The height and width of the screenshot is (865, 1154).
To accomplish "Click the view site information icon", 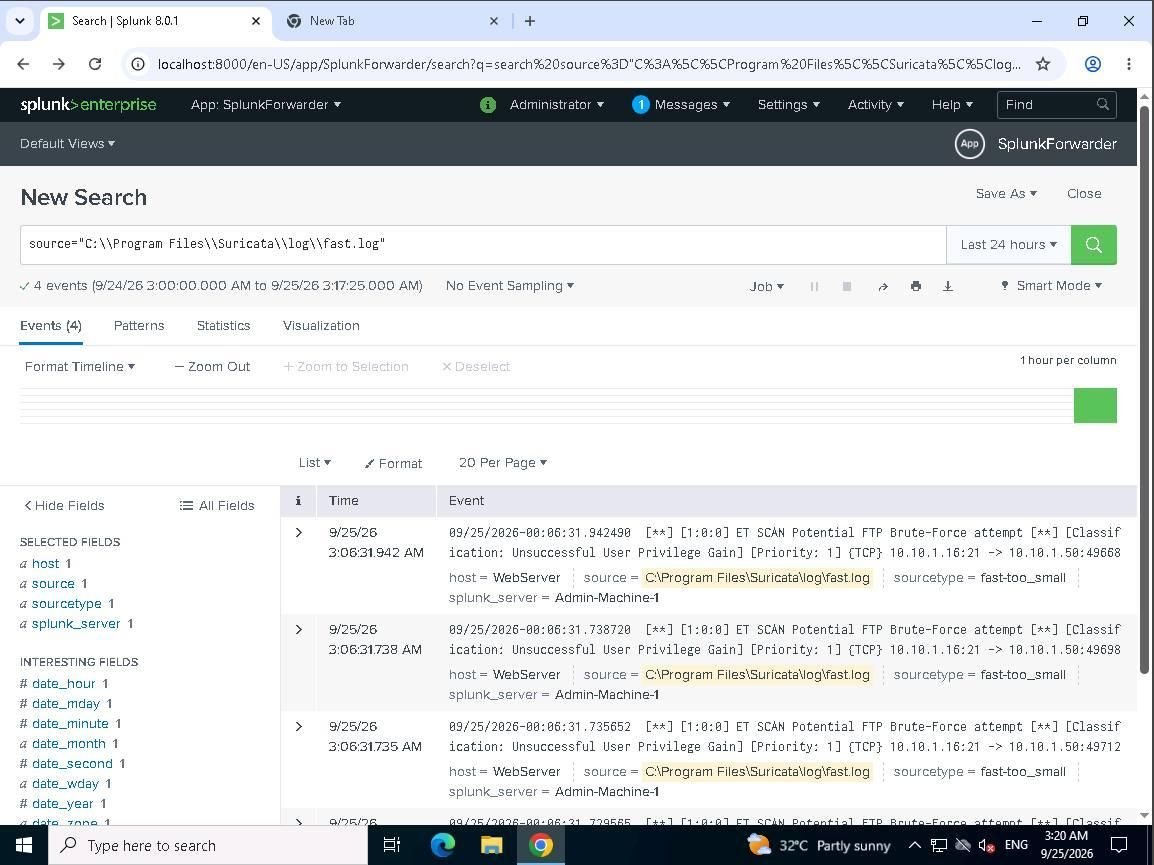I will point(138,64).
